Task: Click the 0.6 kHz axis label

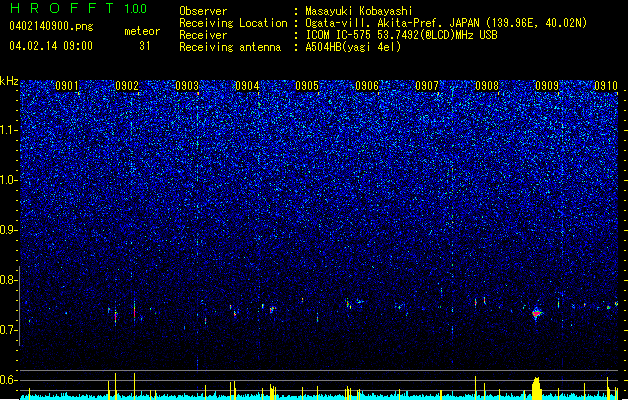Action: click(9, 380)
